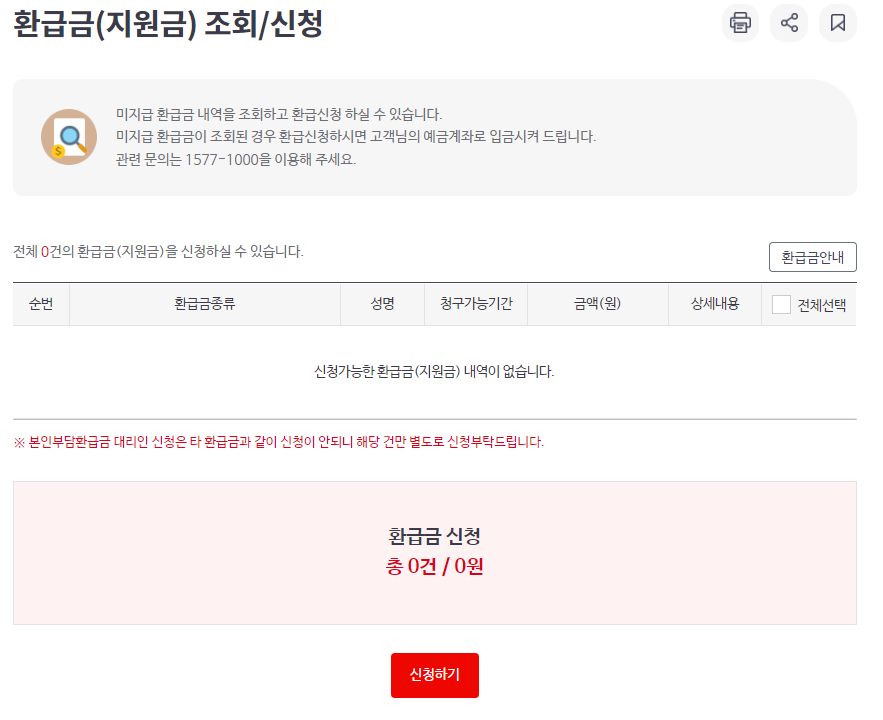Click the 환급금종류 column header

pos(205,304)
